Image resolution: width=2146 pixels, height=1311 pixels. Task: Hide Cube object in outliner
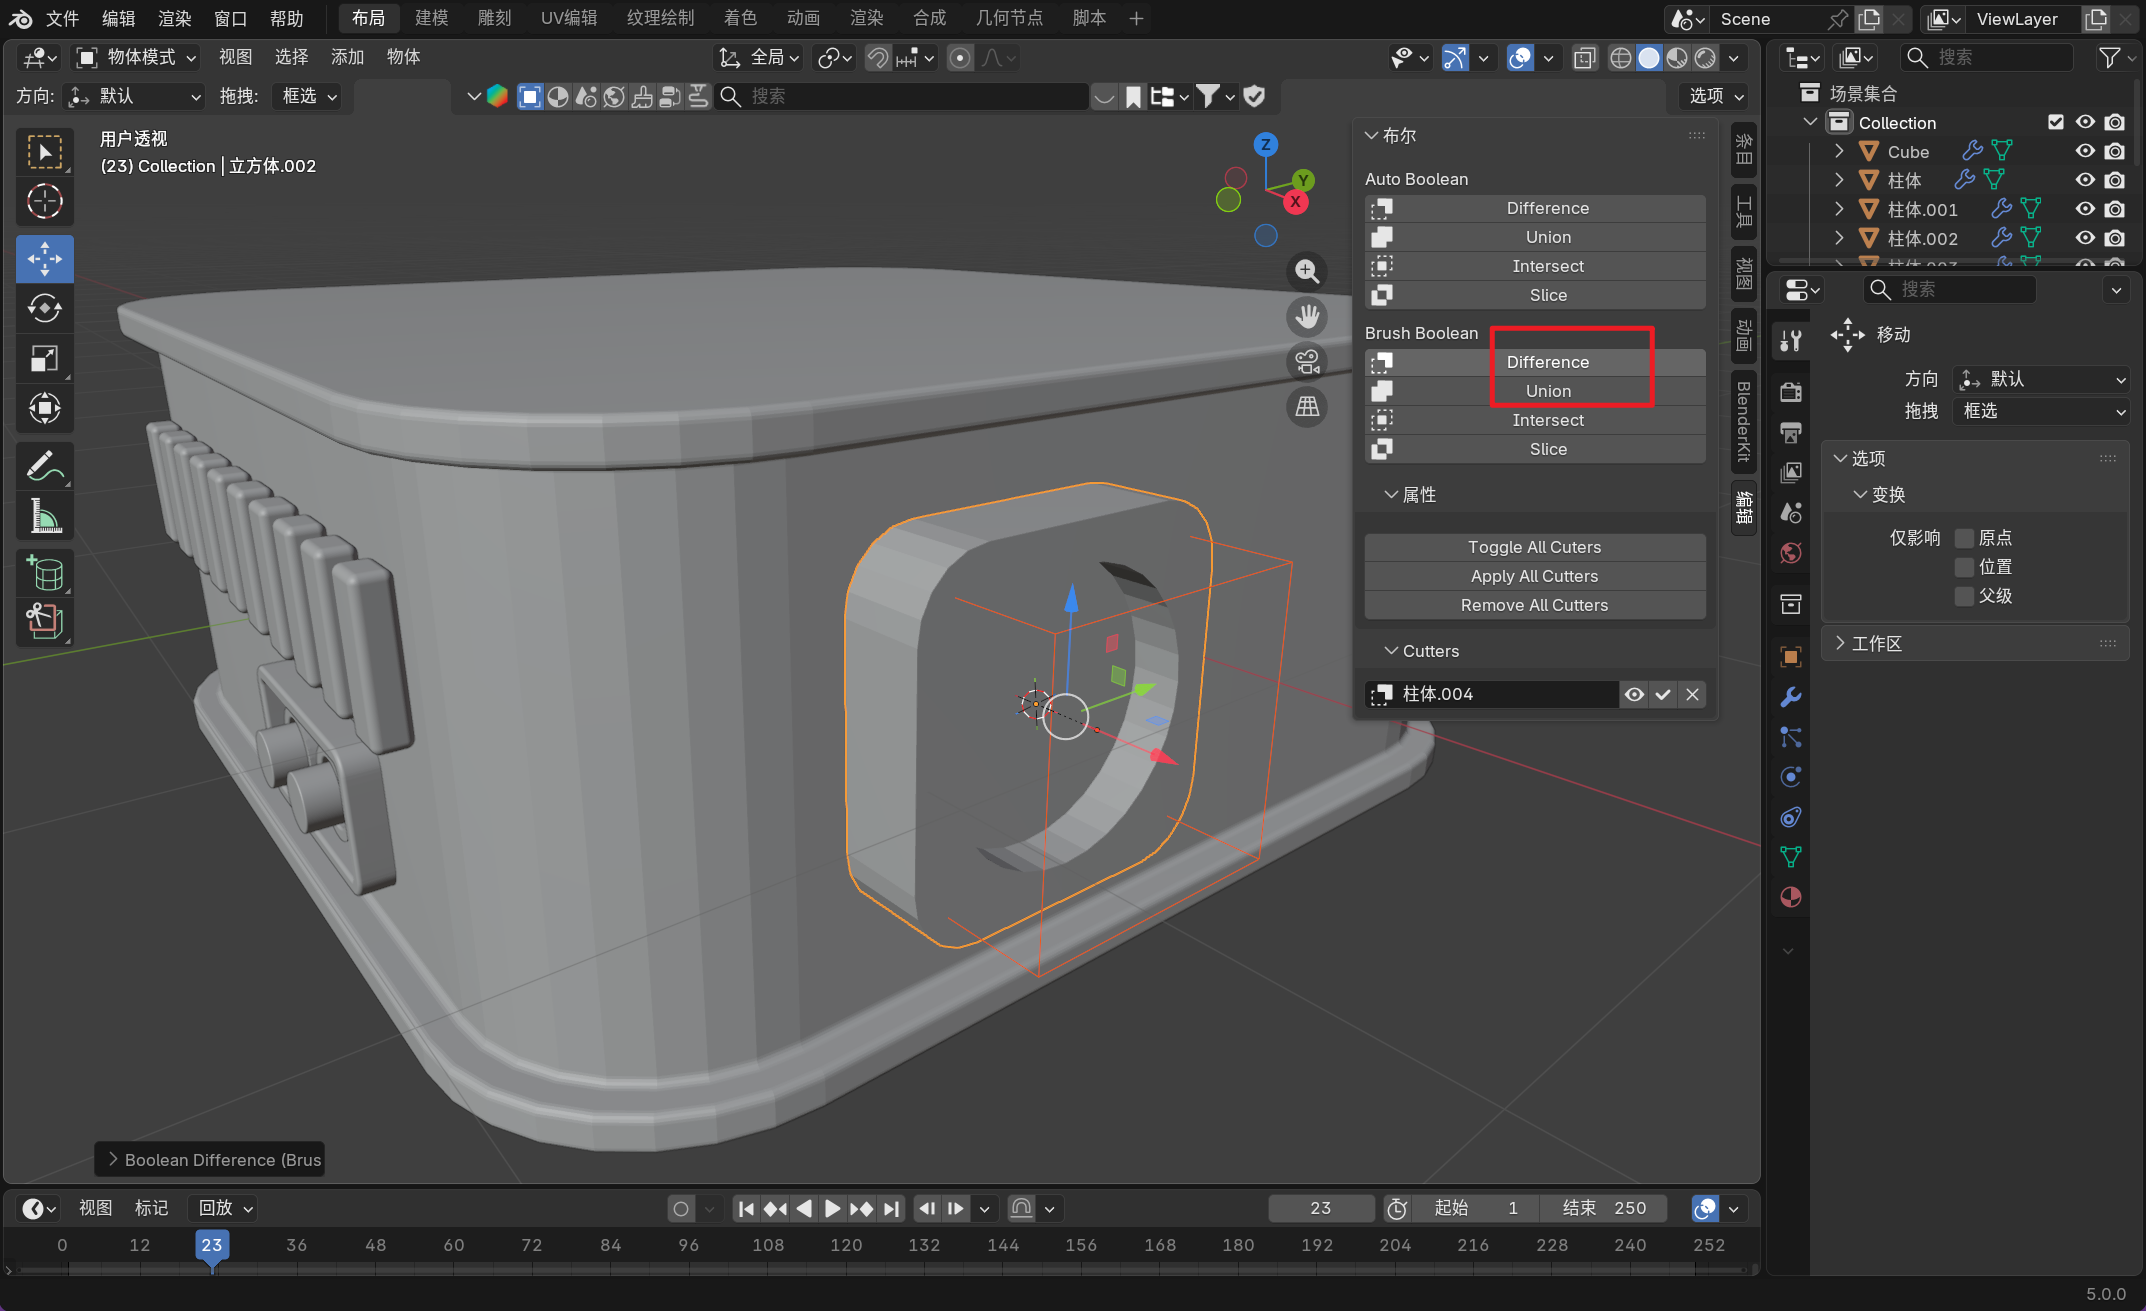pyautogui.click(x=2085, y=151)
